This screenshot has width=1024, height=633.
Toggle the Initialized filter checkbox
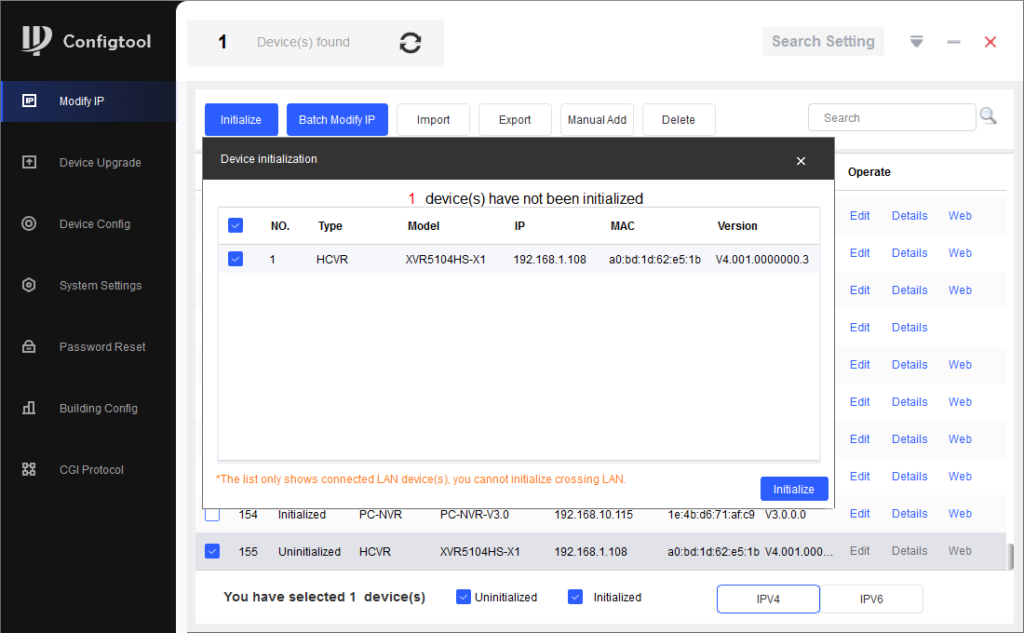coord(575,597)
